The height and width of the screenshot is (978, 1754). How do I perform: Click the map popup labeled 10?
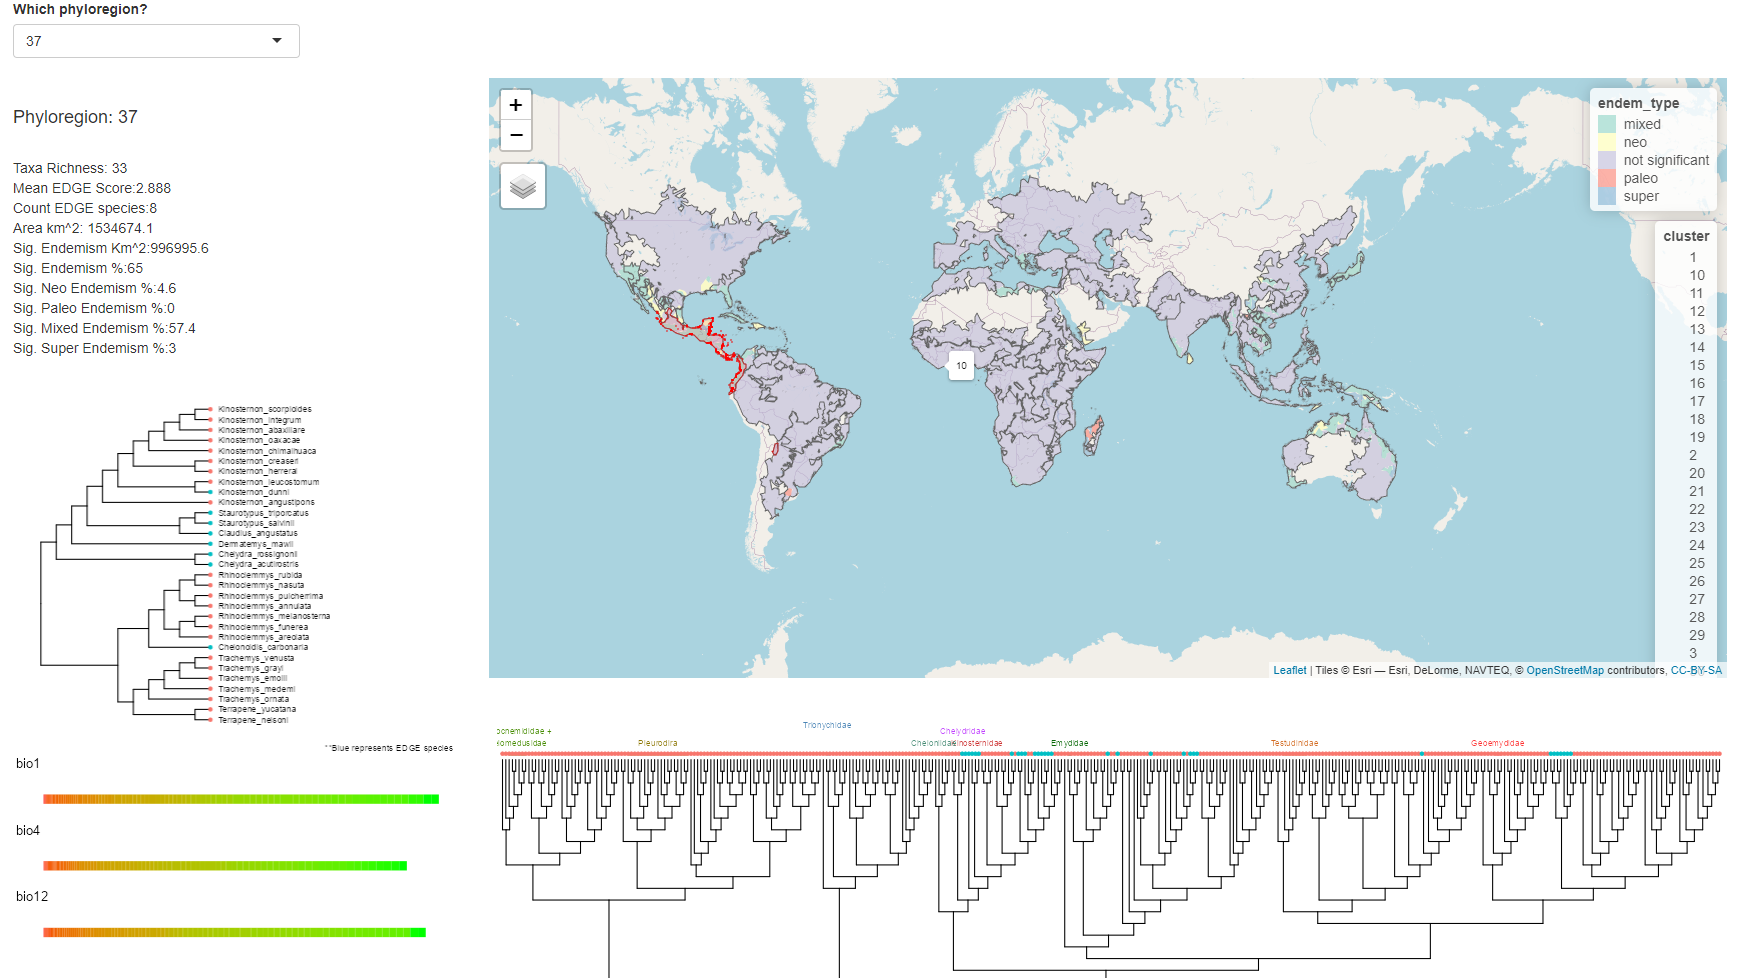(x=961, y=365)
